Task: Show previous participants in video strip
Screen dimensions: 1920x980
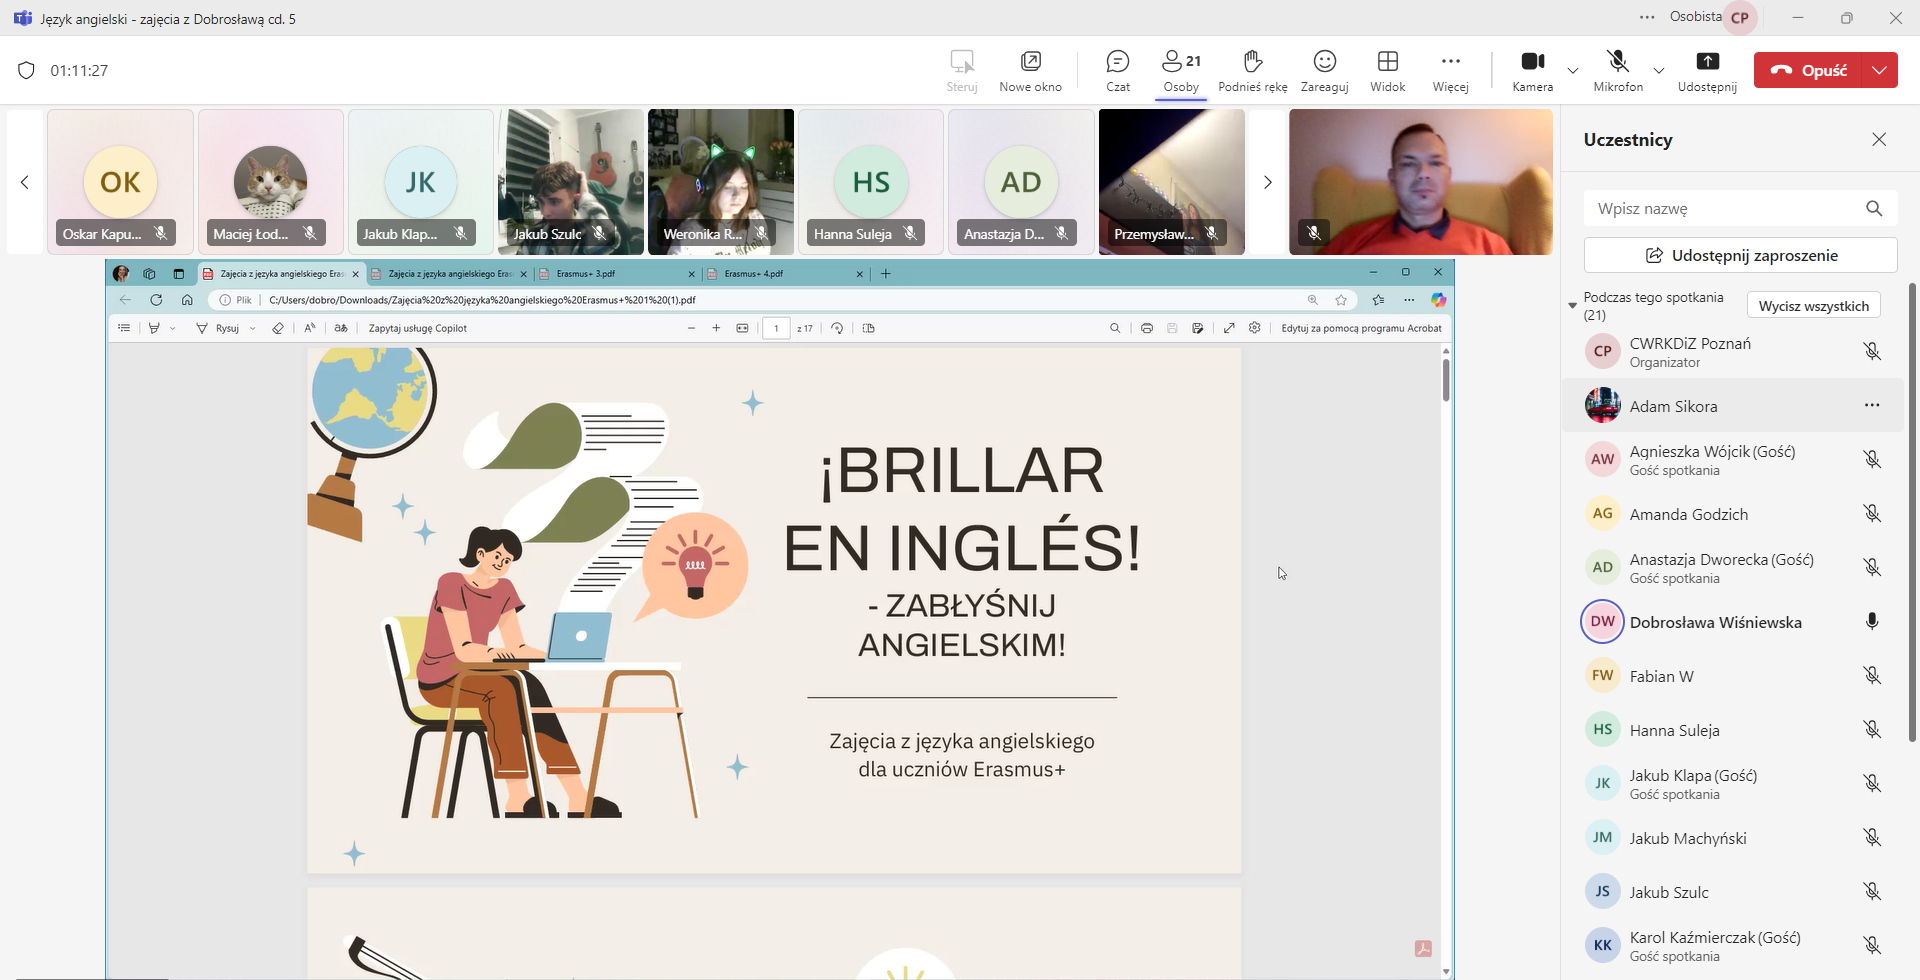Action: (x=25, y=182)
